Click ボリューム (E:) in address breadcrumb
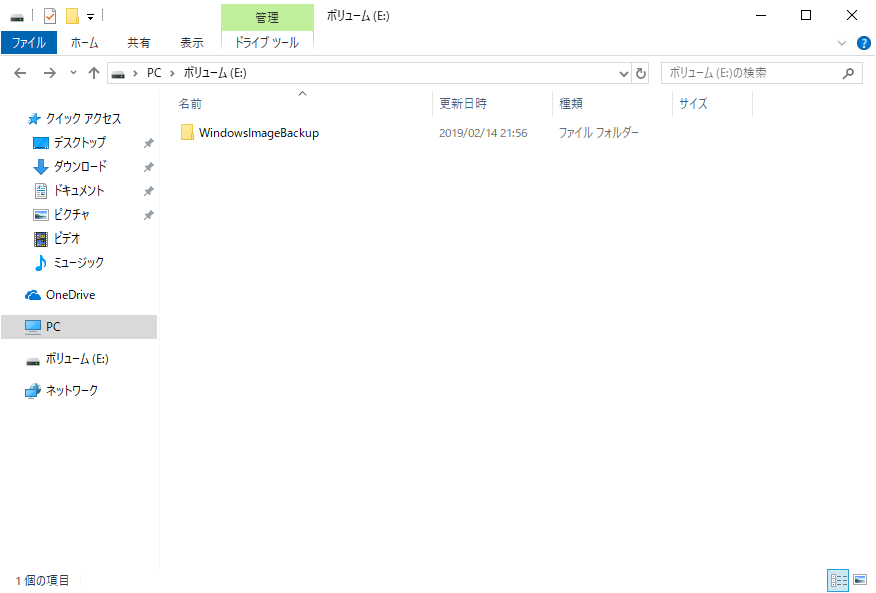The height and width of the screenshot is (593, 876). 215,73
